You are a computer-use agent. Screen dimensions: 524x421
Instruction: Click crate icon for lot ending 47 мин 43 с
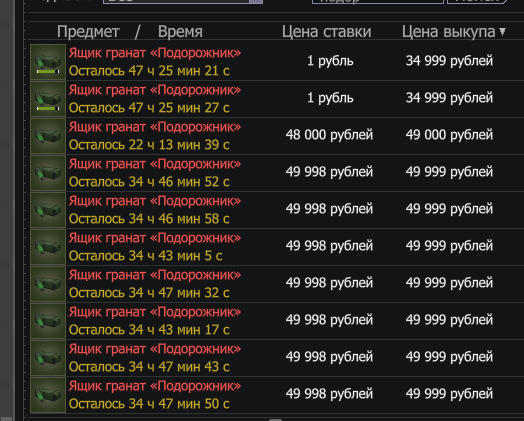48,359
